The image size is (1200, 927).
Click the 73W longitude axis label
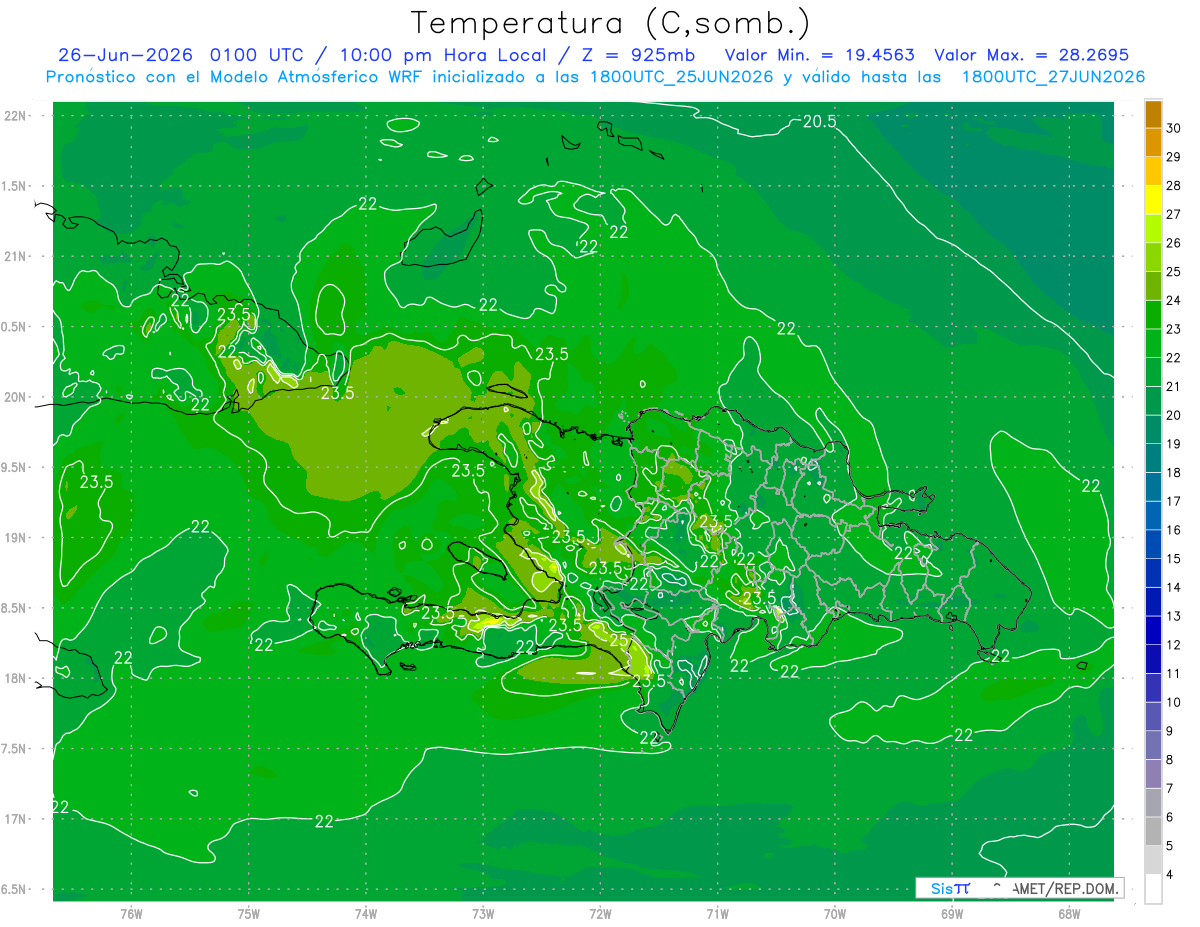click(483, 914)
